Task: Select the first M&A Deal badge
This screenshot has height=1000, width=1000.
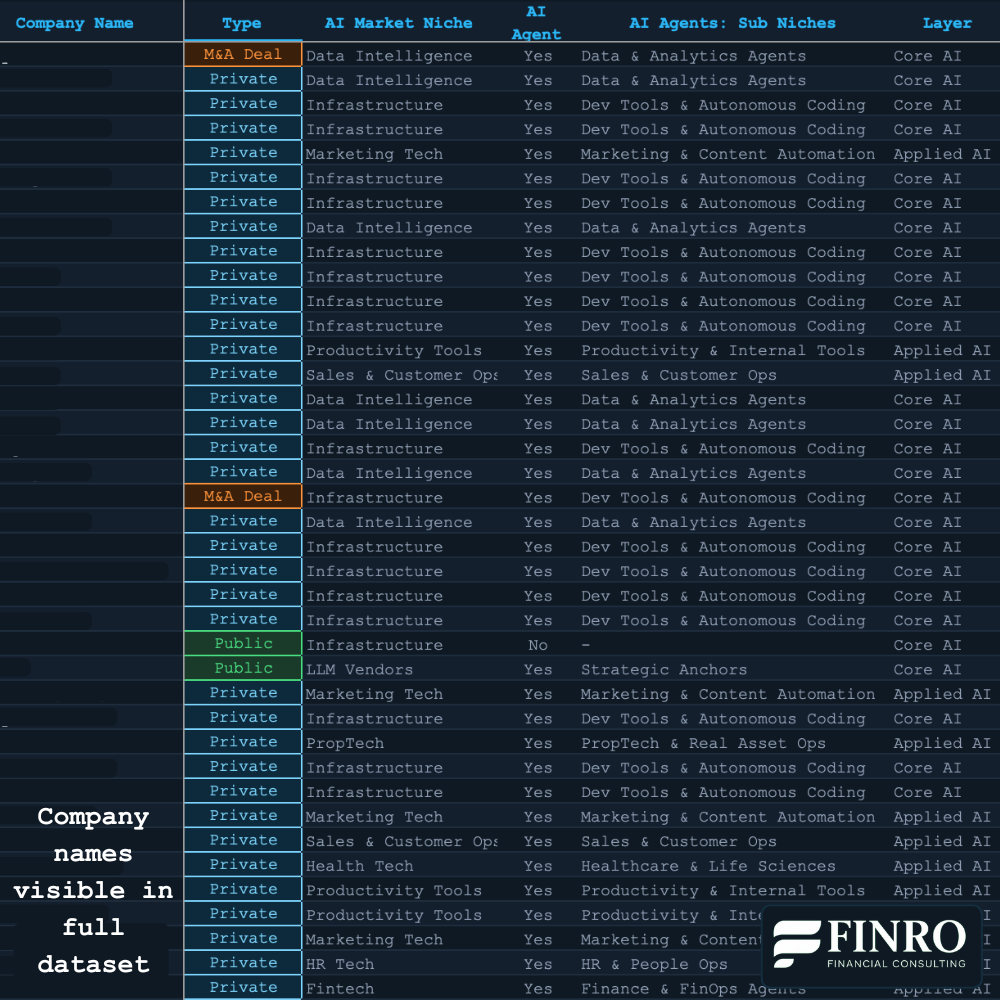Action: click(x=241, y=55)
